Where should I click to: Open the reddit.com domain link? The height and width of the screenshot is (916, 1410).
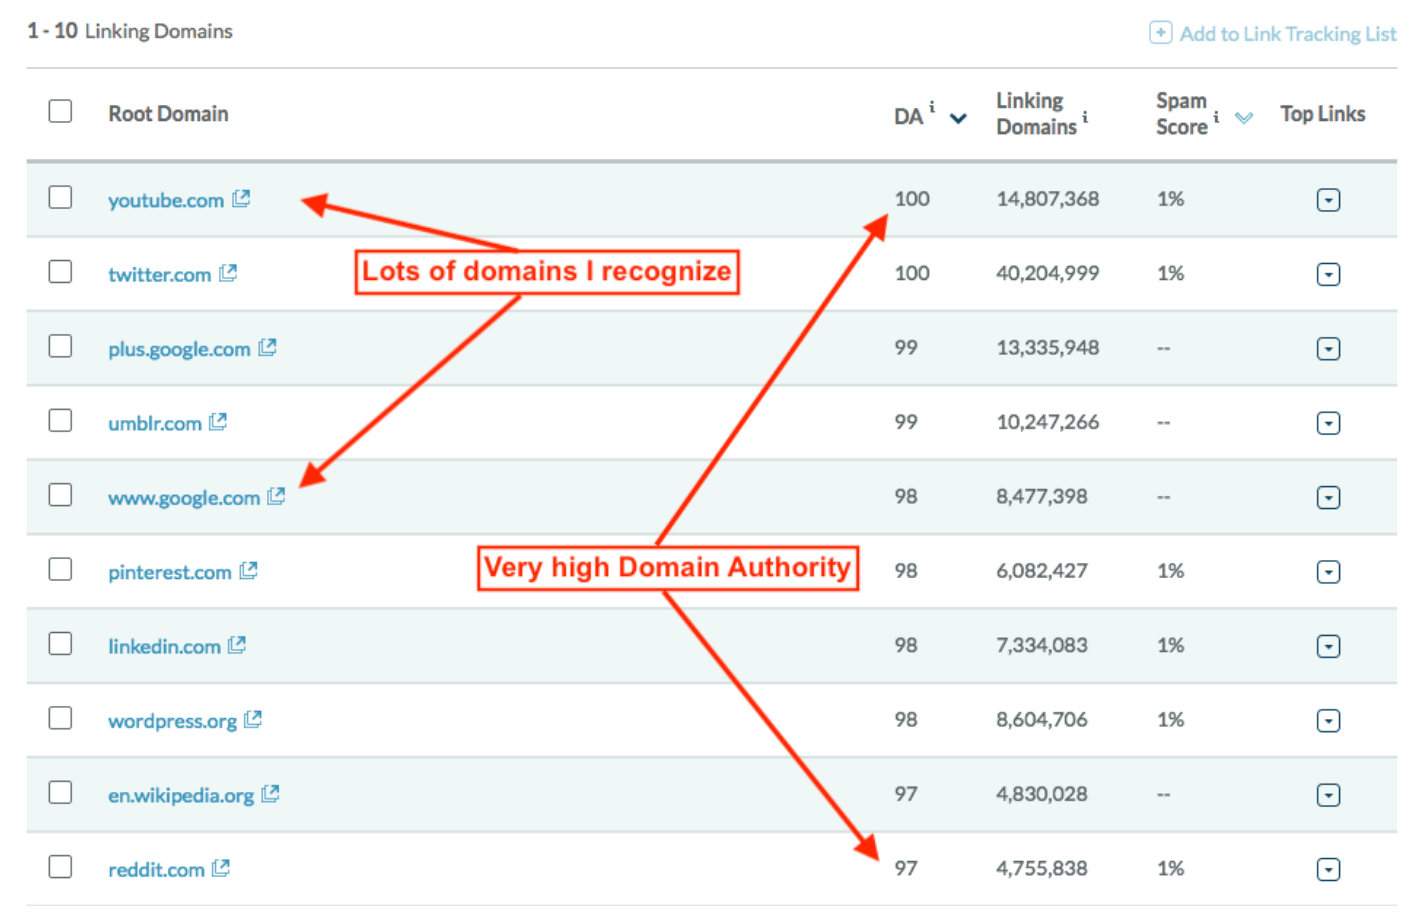(156, 870)
